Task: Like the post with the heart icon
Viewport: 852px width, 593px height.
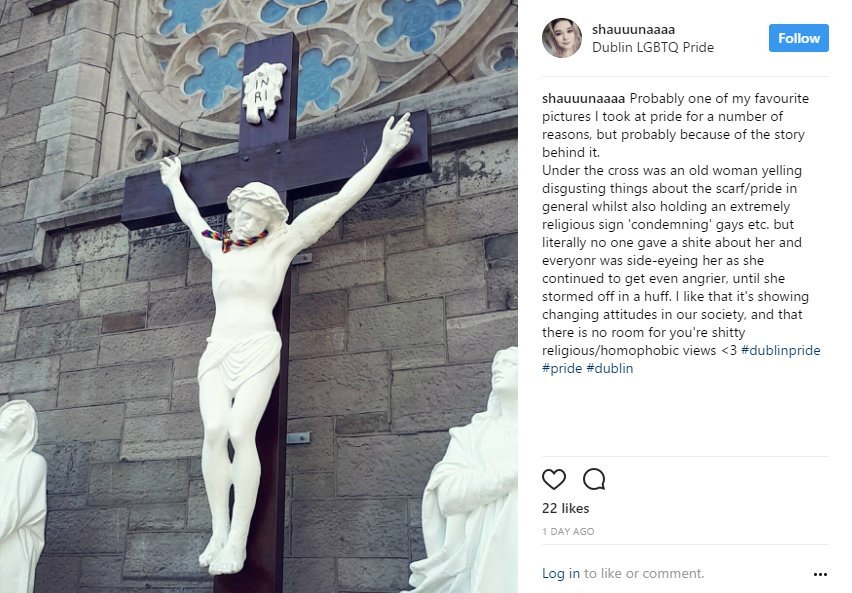Action: pyautogui.click(x=554, y=479)
